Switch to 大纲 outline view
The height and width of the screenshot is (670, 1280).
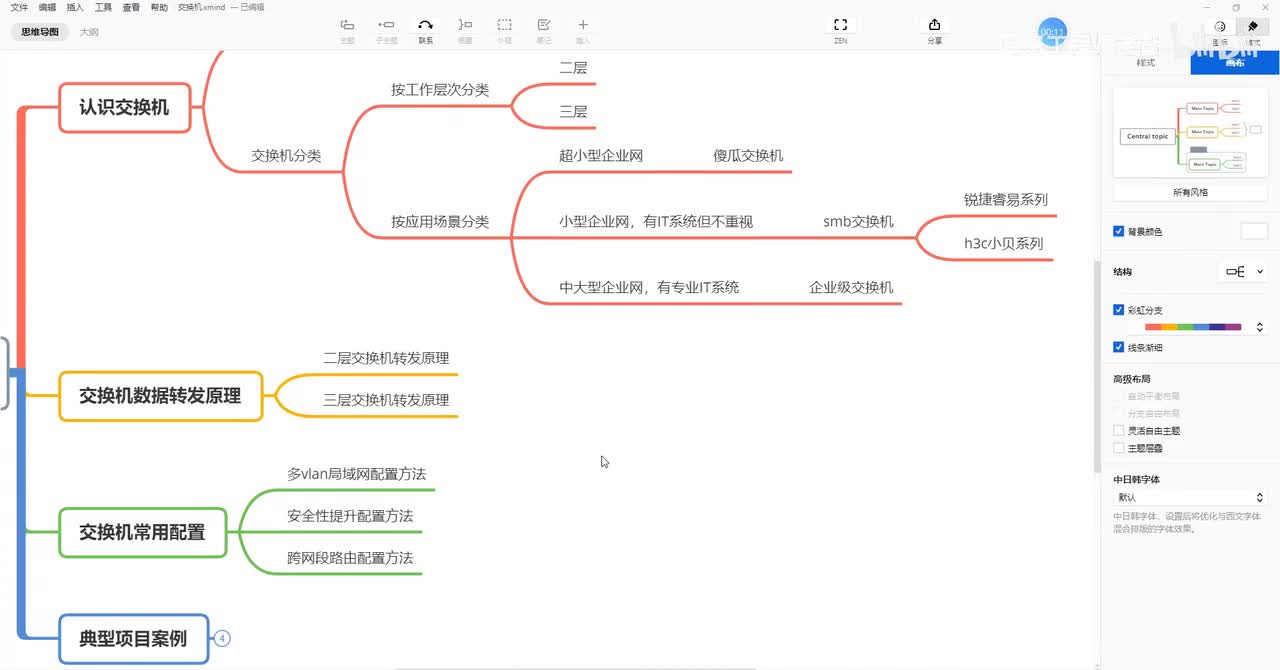coord(89,32)
